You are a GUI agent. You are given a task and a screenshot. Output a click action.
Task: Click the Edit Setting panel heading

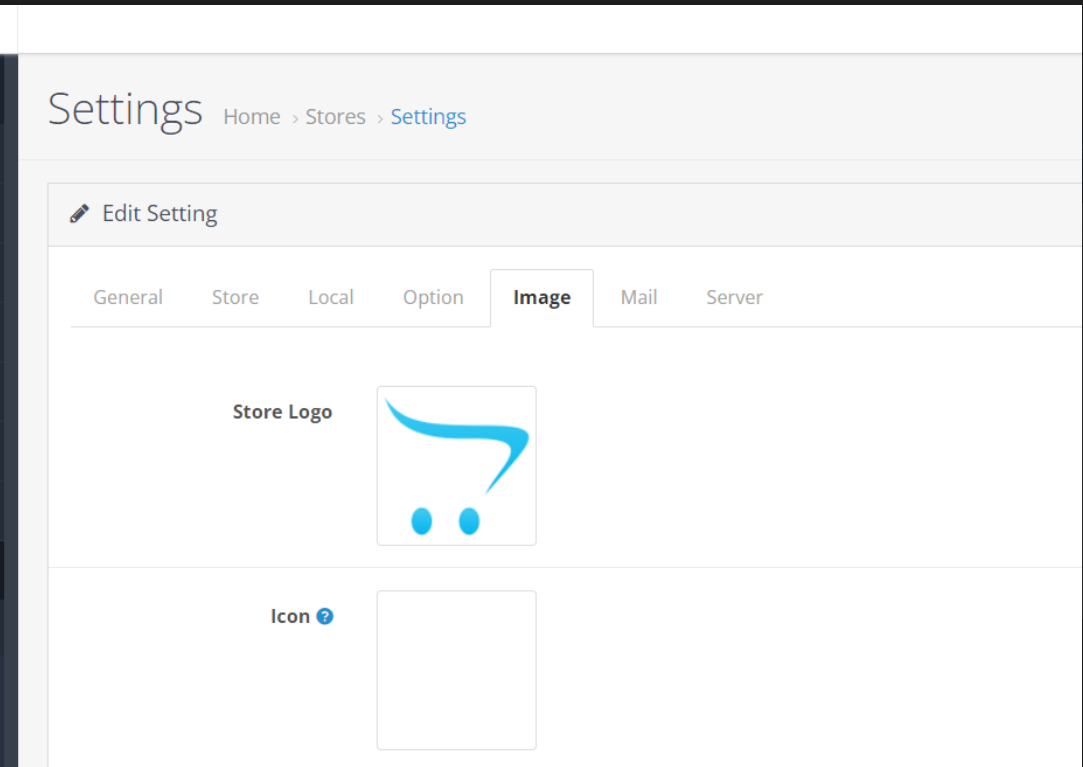click(160, 214)
